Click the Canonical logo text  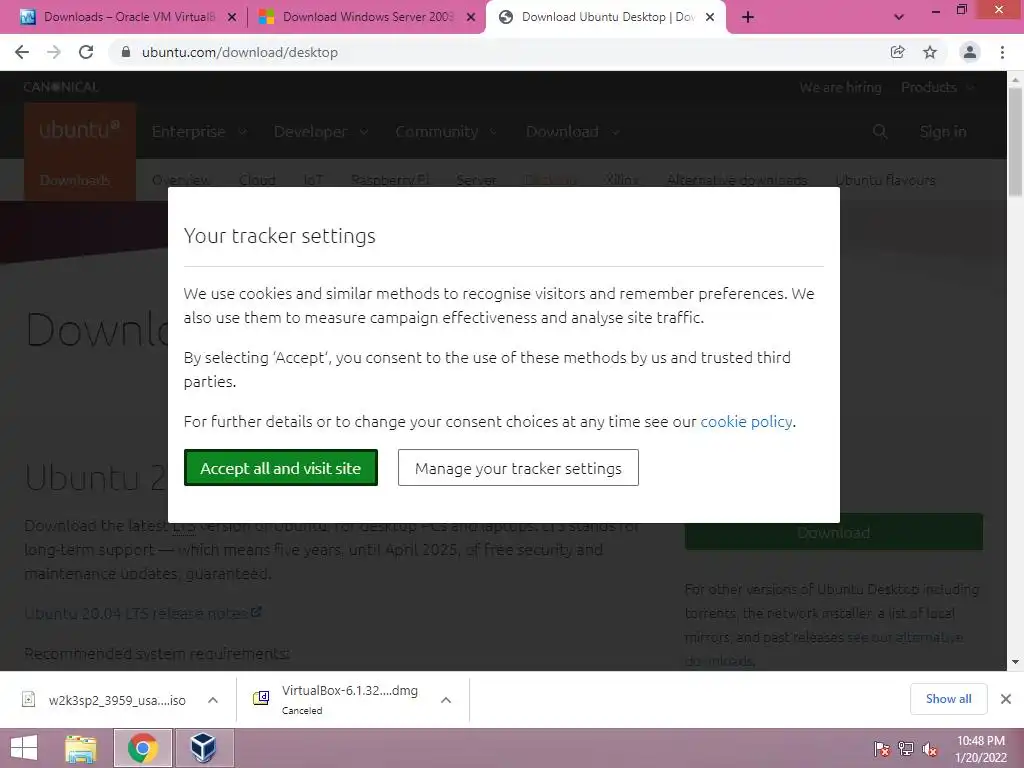(x=61, y=88)
